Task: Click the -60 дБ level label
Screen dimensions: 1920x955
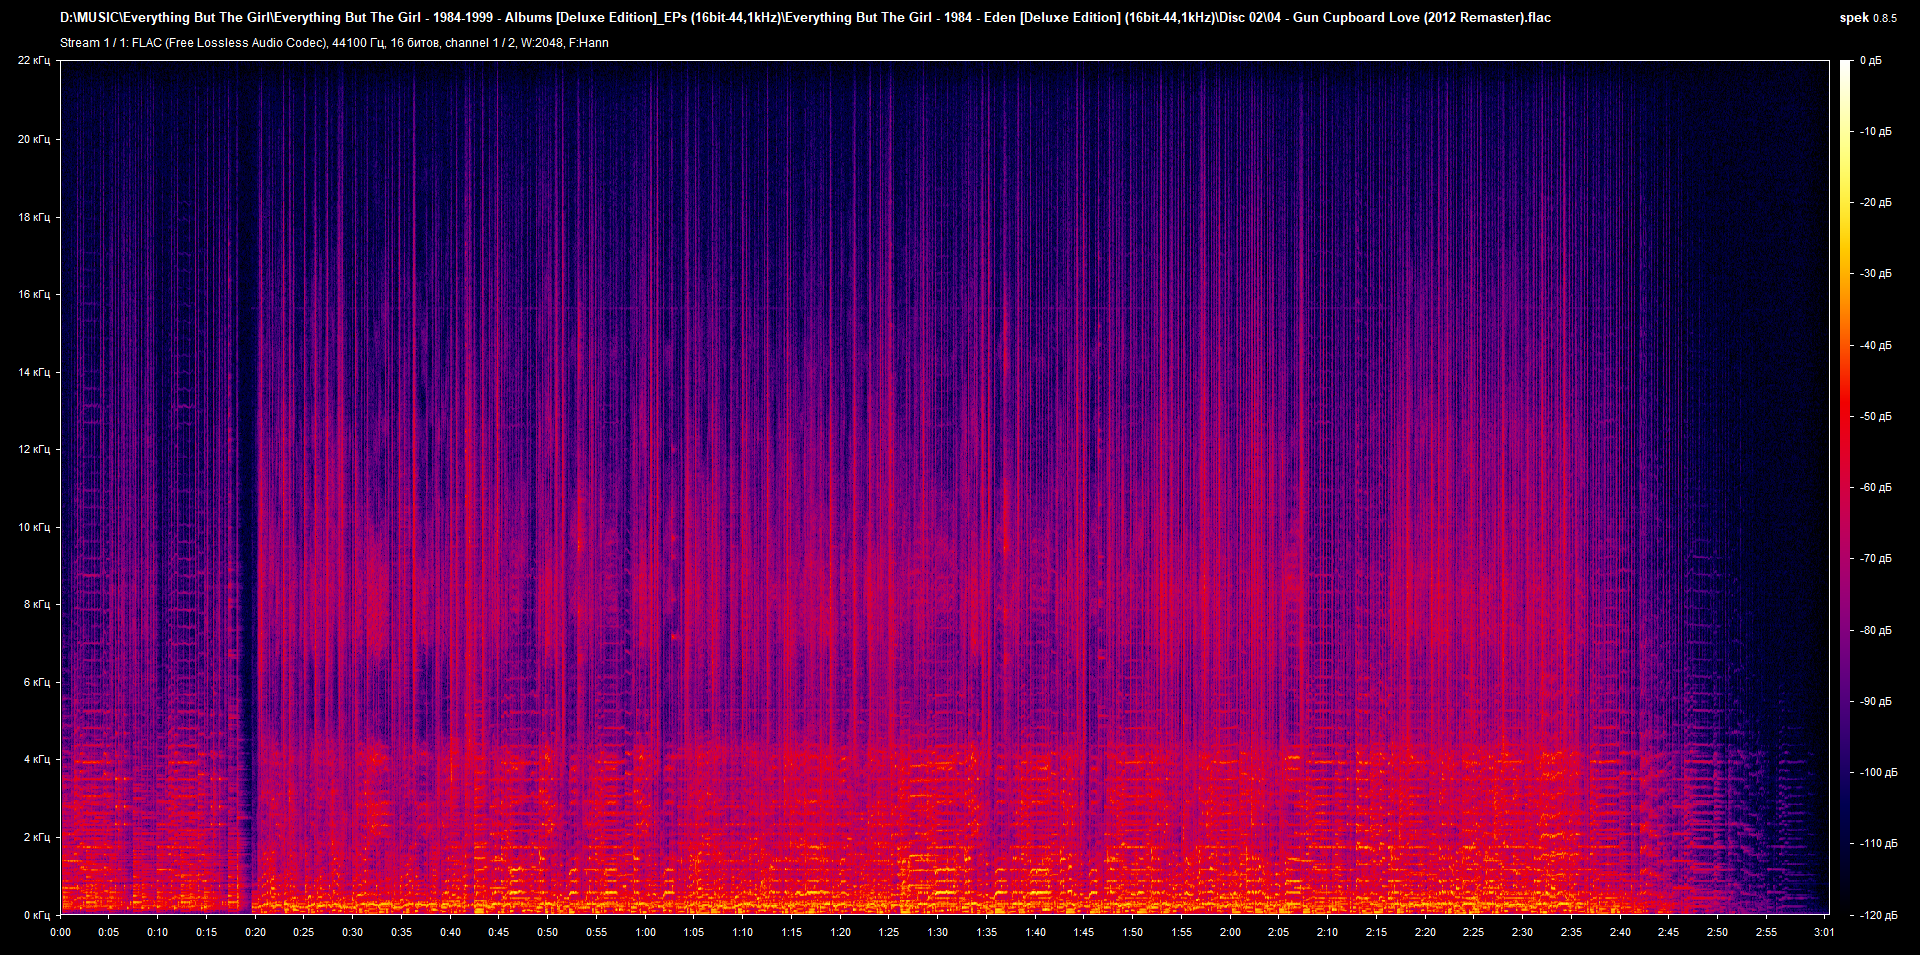Action: (x=1876, y=488)
